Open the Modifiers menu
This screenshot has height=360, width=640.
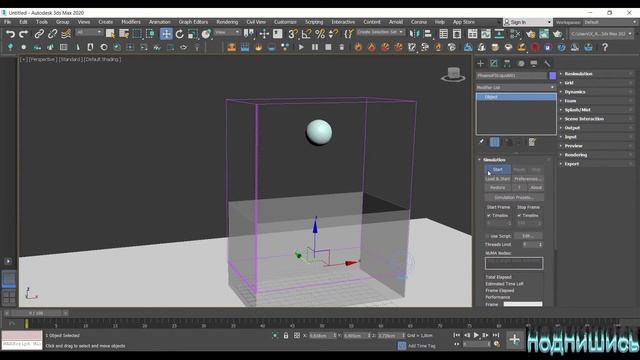pos(131,22)
